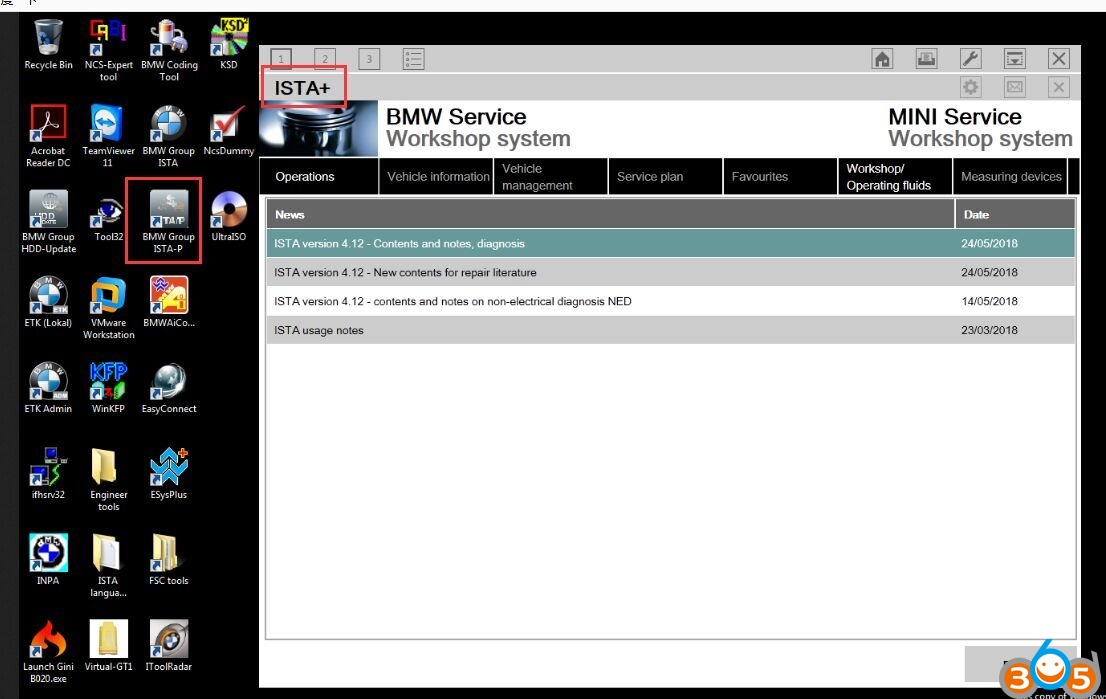Click the wrench settings icon
Image resolution: width=1106 pixels, height=699 pixels.
[970, 59]
